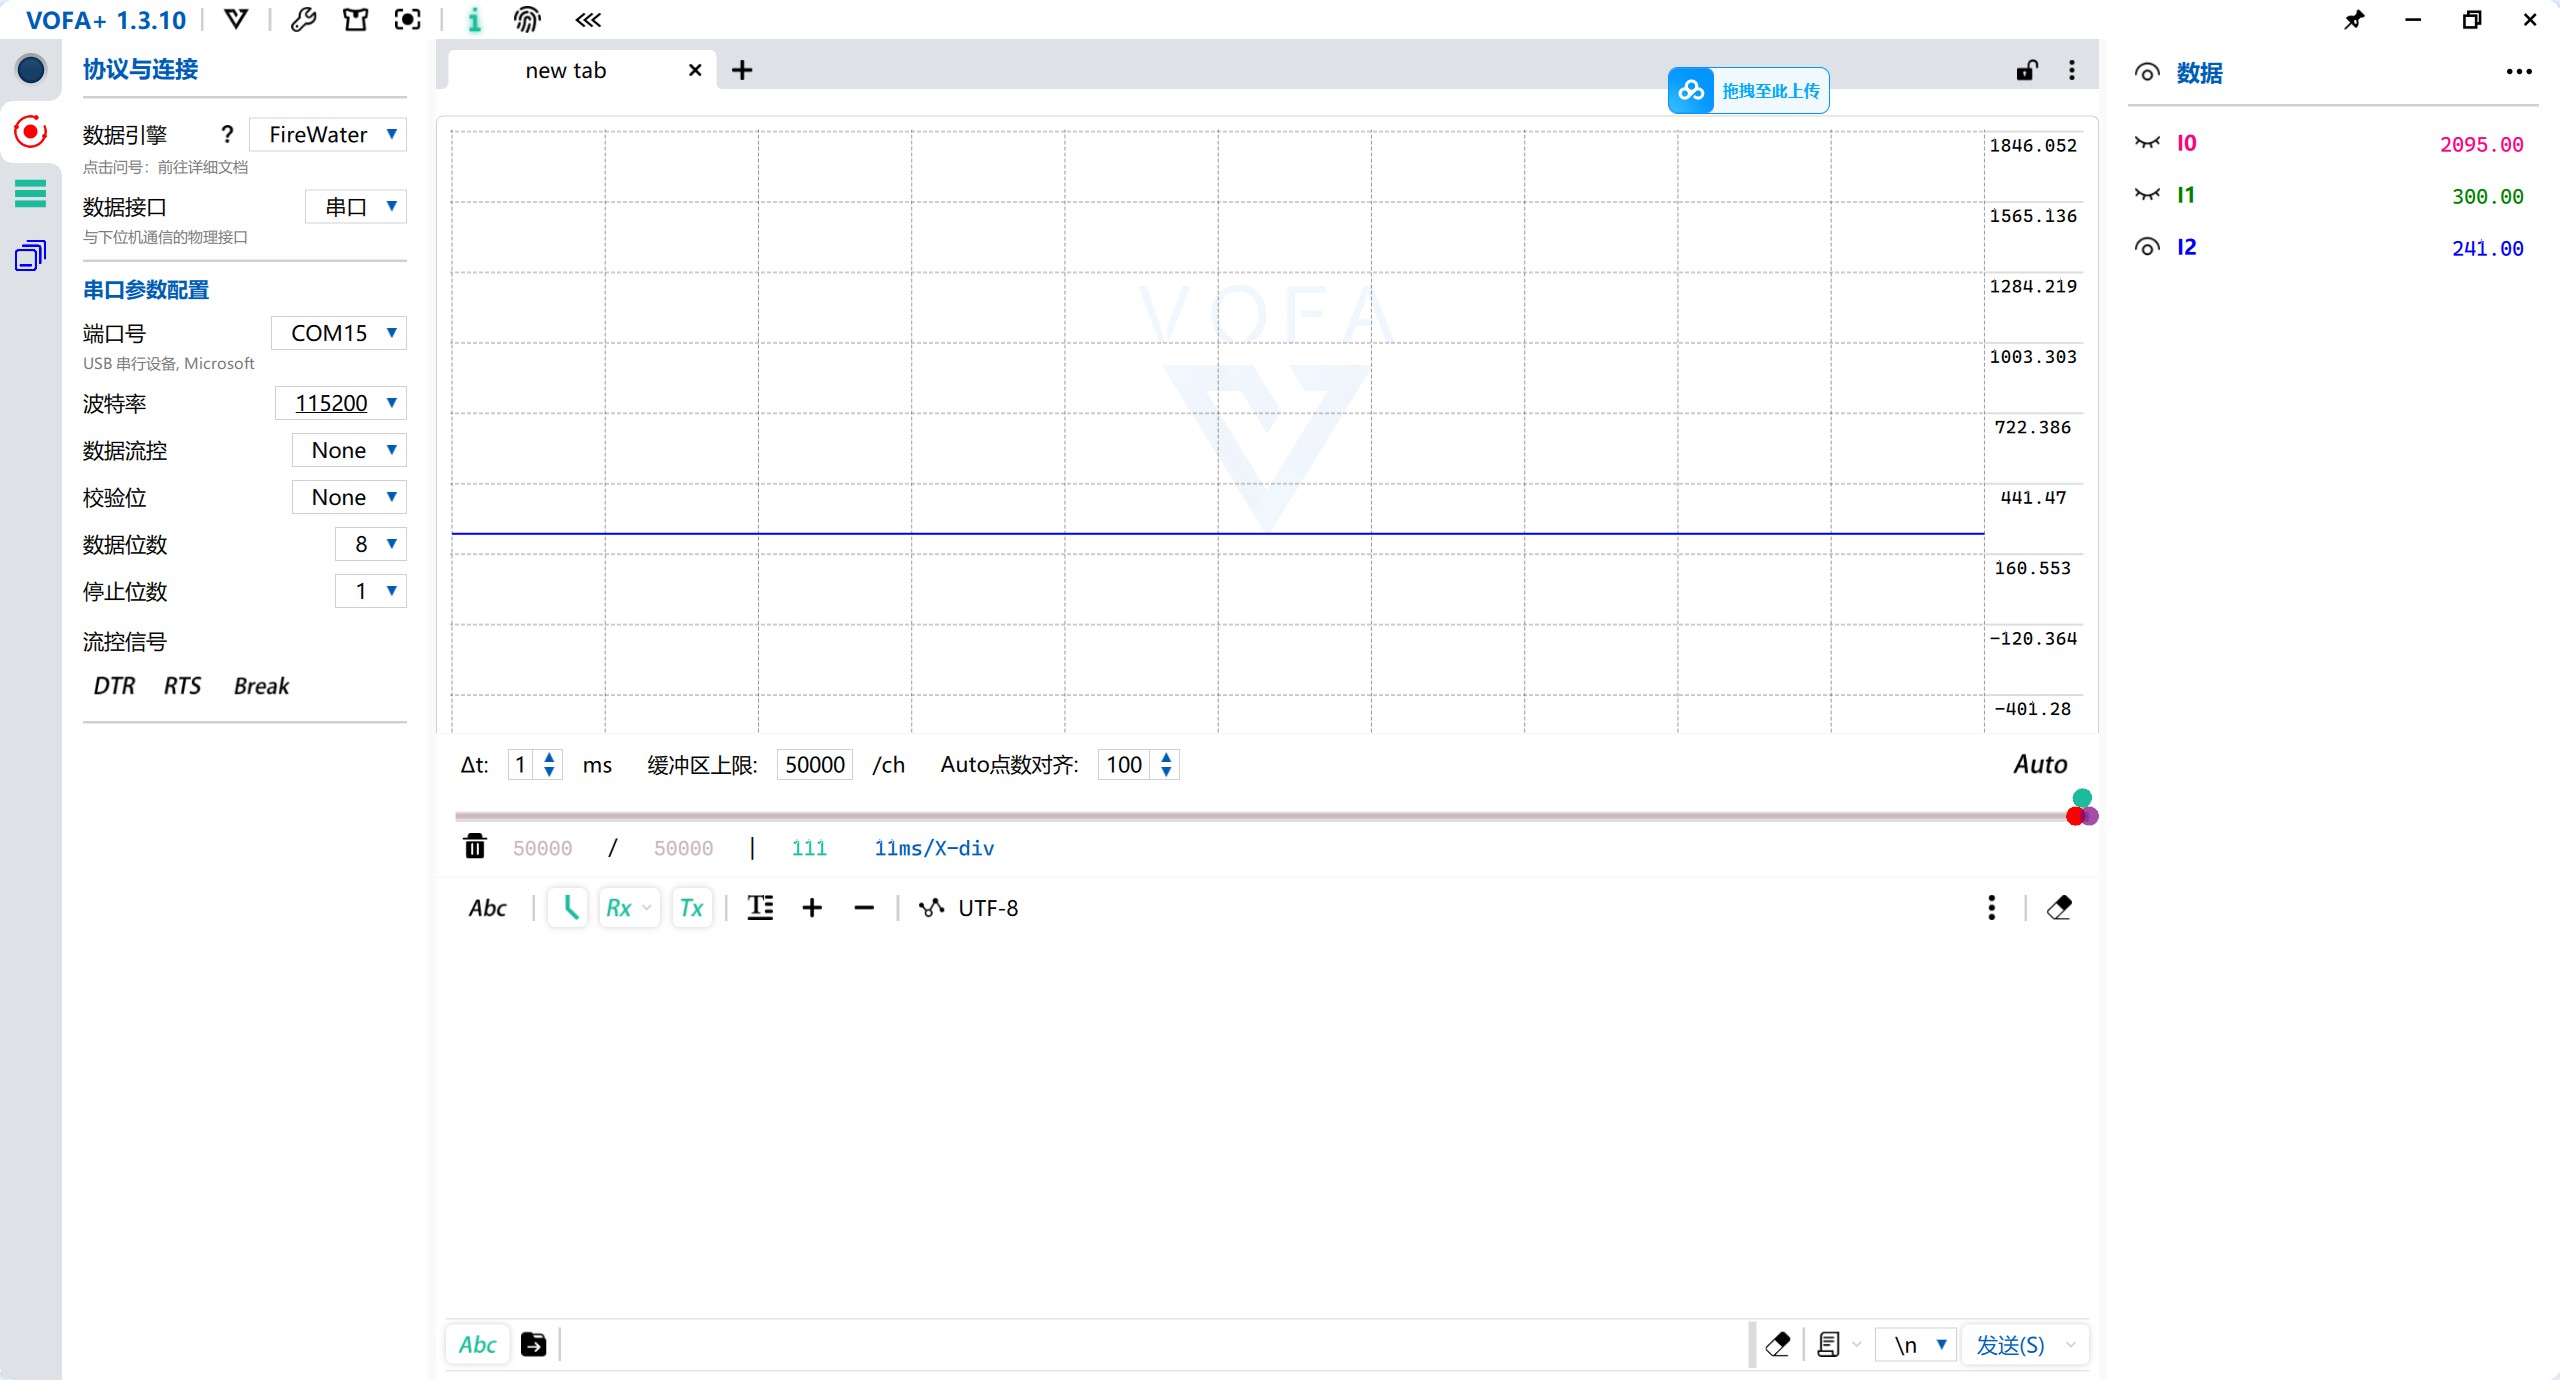This screenshot has height=1380, width=2560.
Task: Toggle Tx display option
Action: pos(692,908)
